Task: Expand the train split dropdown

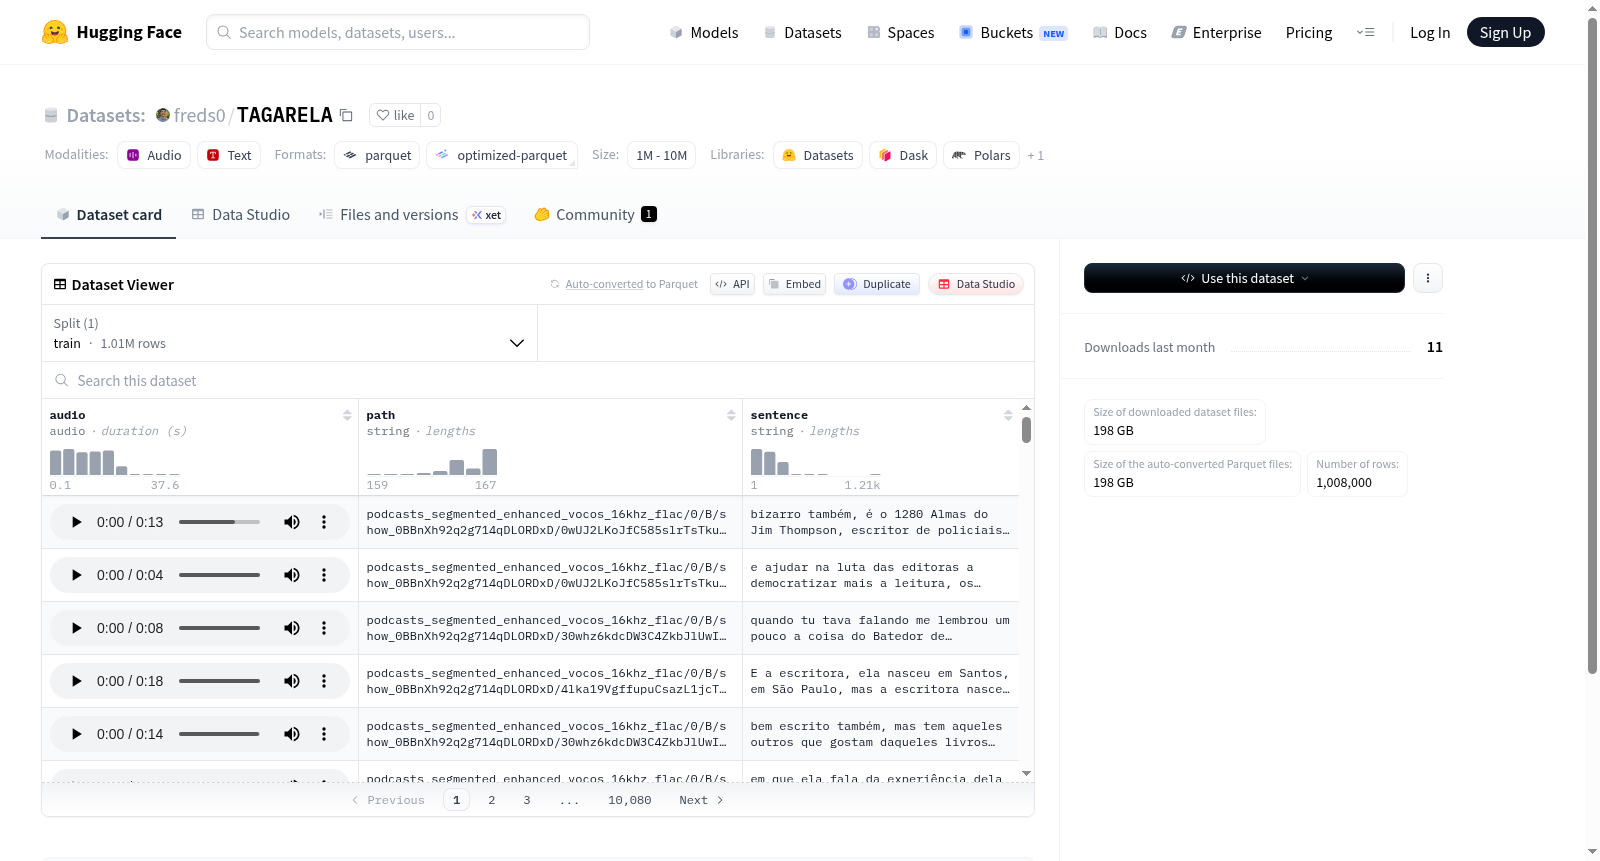Action: 289,333
